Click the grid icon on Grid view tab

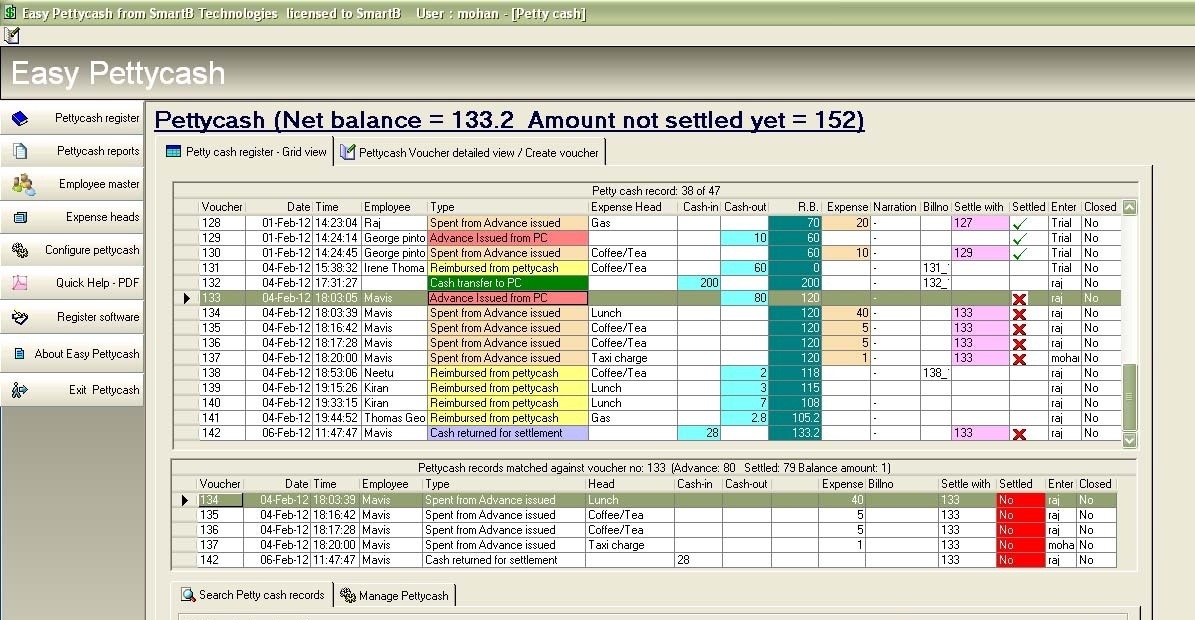tap(173, 152)
